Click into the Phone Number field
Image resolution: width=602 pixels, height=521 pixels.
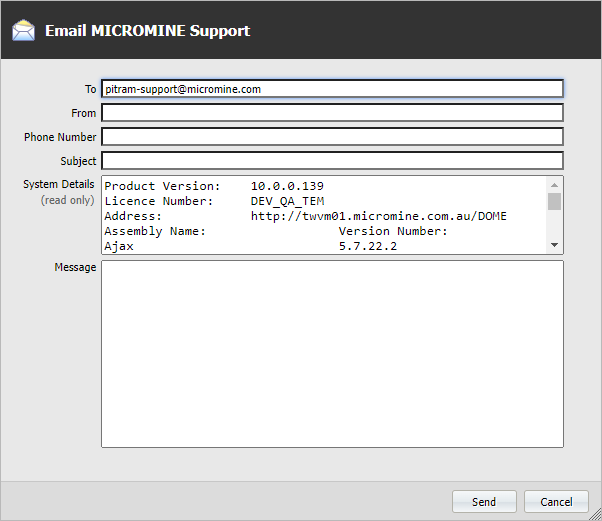[332, 137]
